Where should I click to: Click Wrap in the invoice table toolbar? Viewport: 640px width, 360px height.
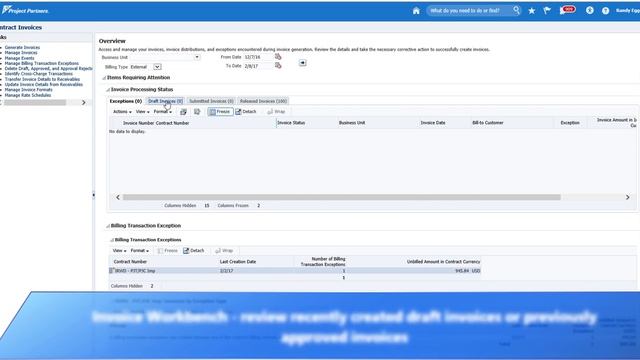(276, 111)
